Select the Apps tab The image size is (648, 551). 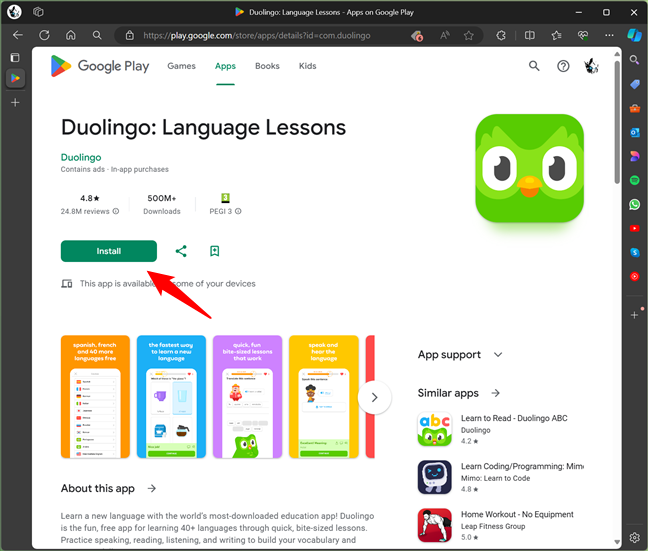tap(225, 66)
